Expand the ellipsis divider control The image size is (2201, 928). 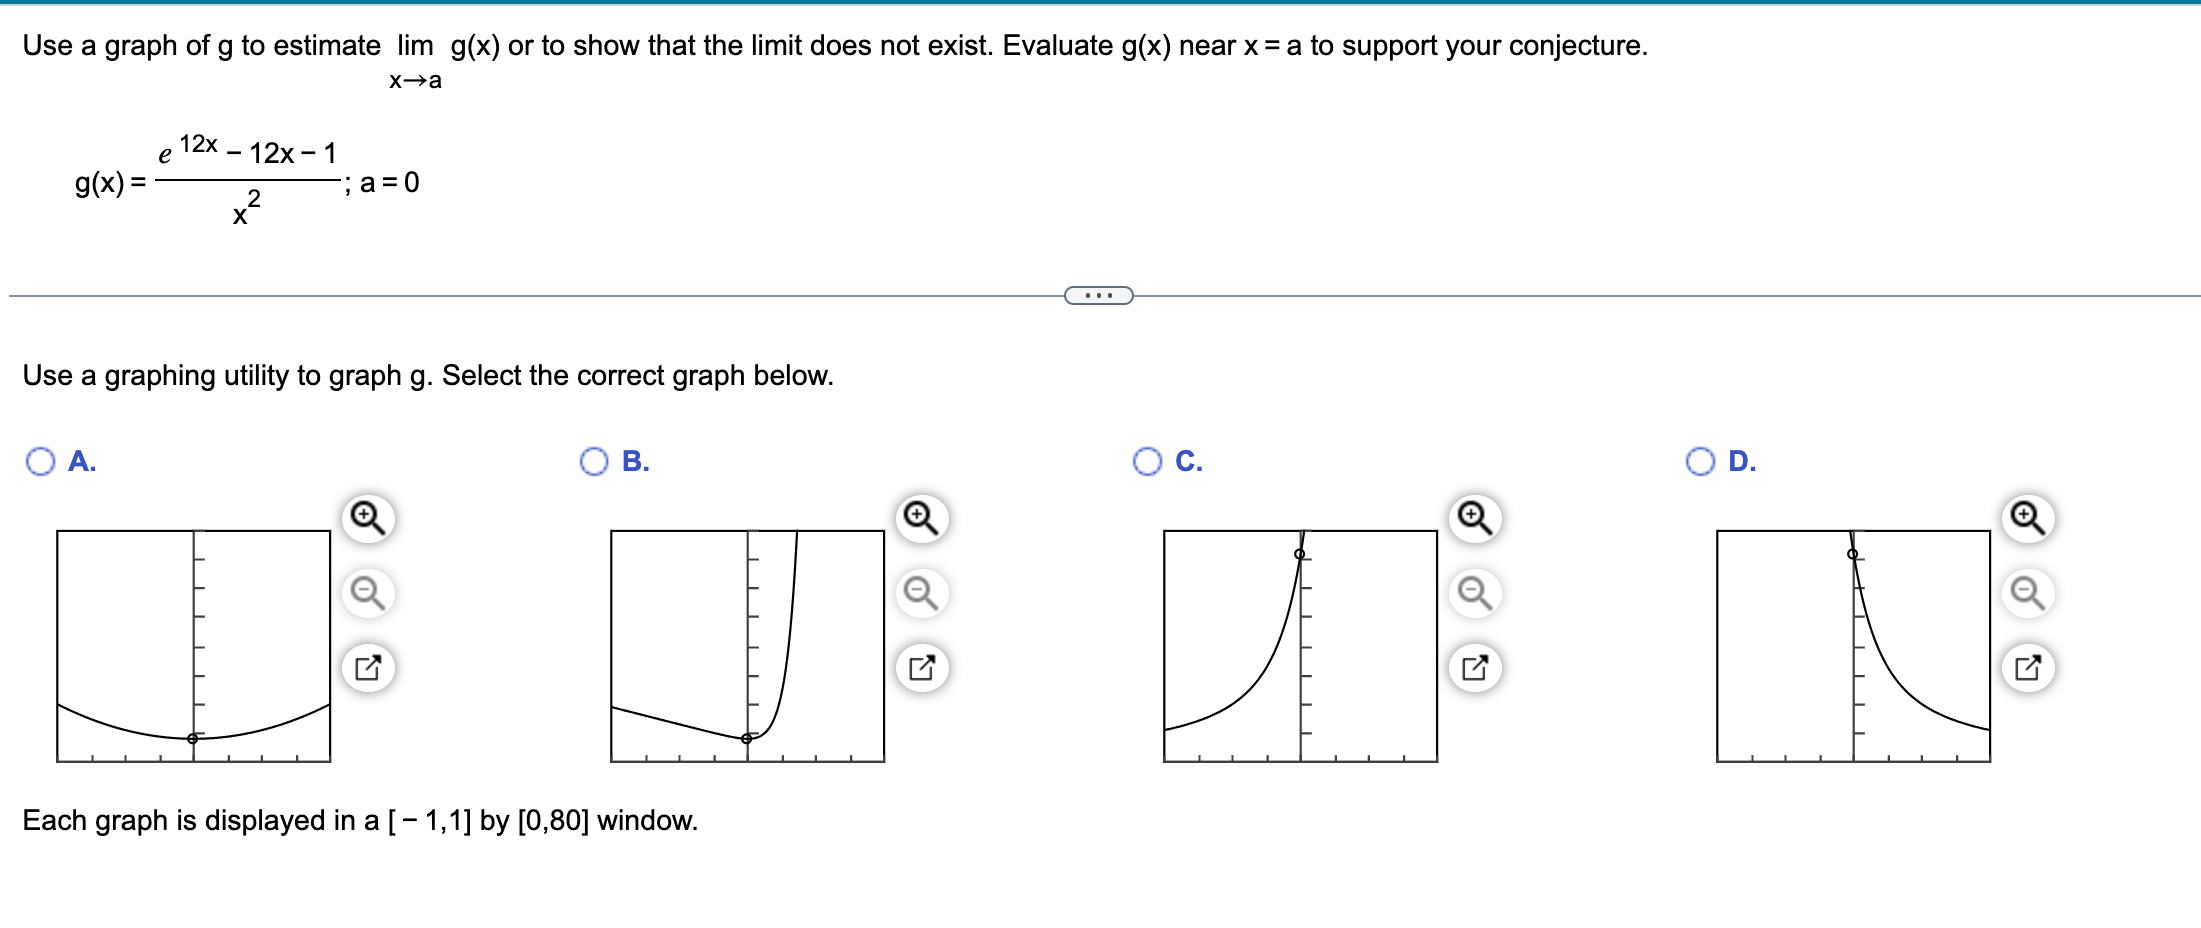1098,295
